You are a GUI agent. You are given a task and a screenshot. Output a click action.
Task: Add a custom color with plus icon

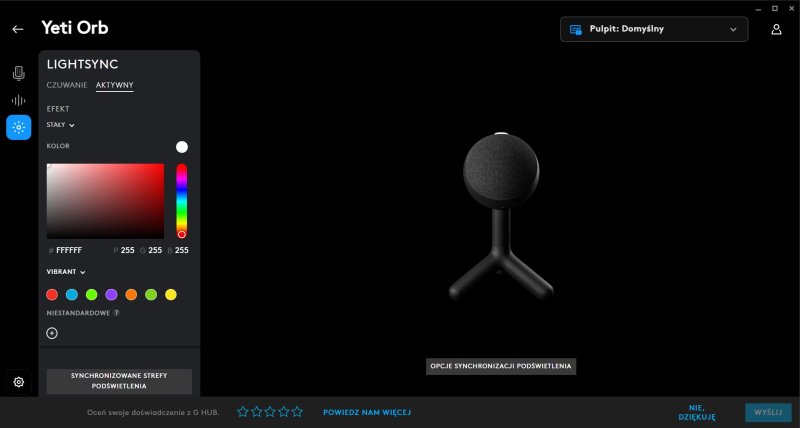52,333
